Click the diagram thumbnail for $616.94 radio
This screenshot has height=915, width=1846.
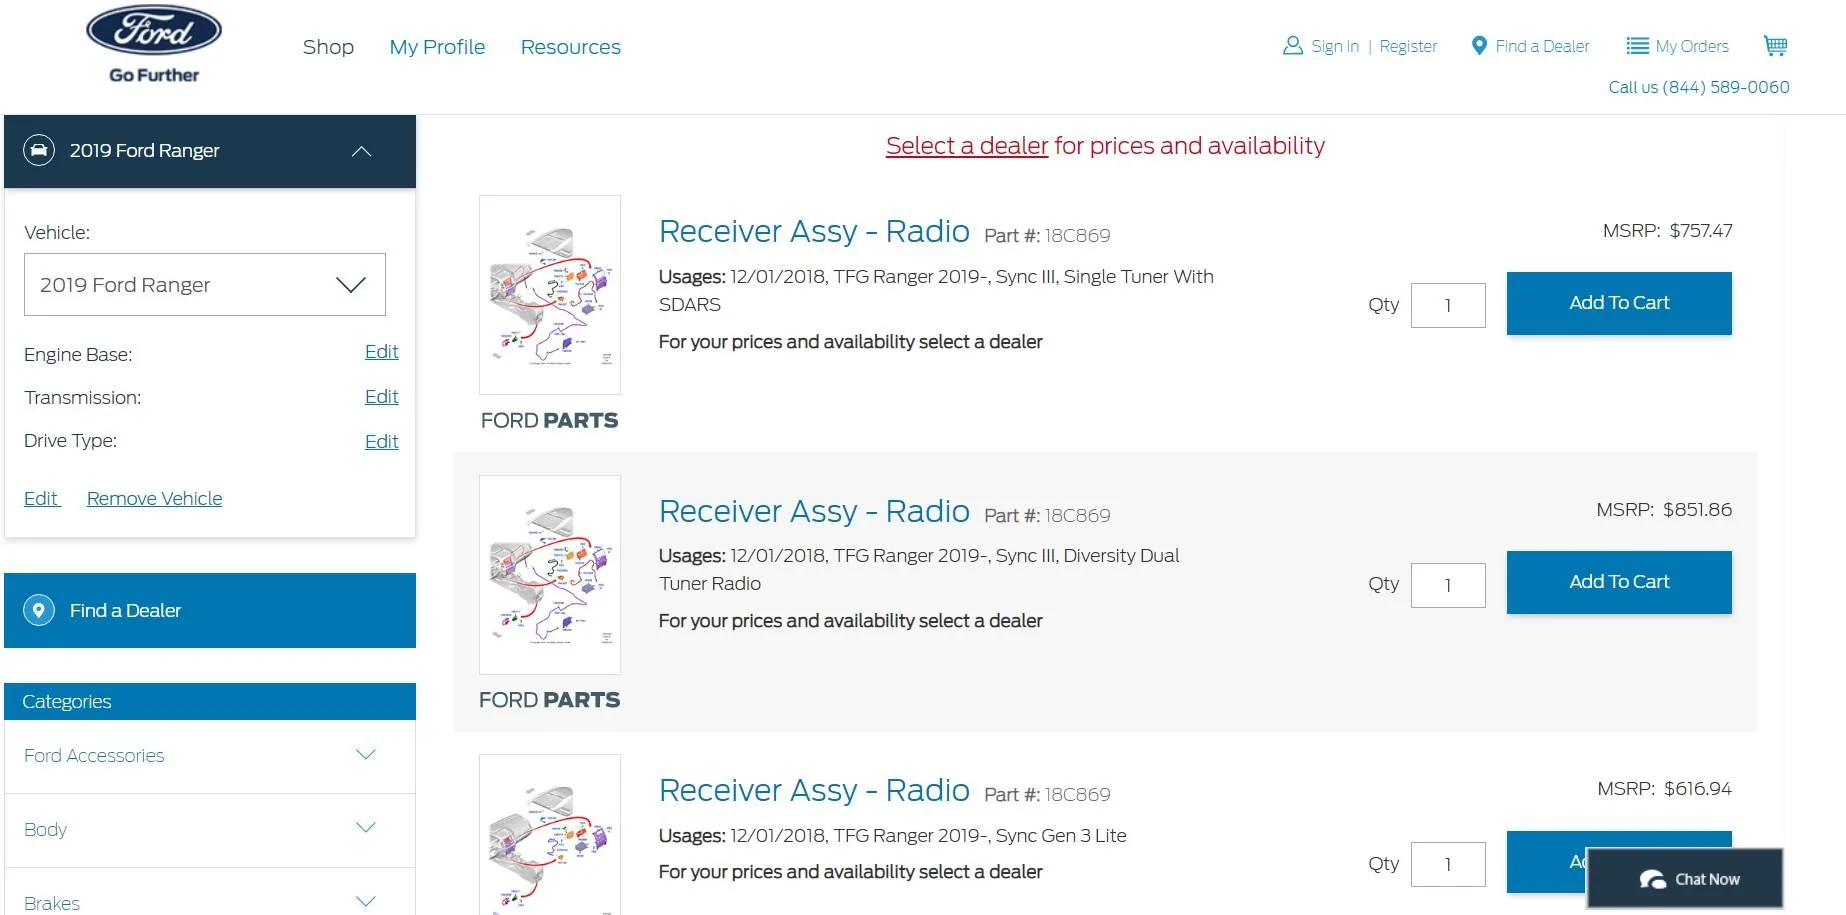pyautogui.click(x=550, y=835)
